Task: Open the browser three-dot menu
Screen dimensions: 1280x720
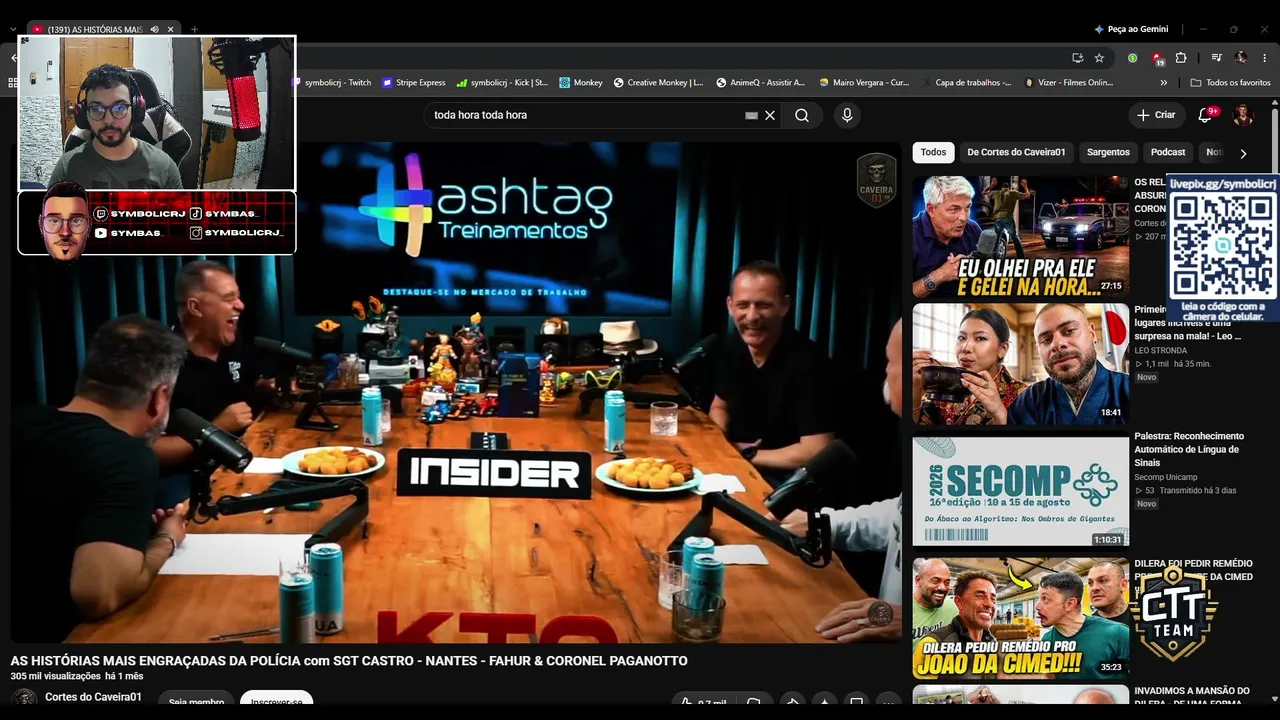Action: pyautogui.click(x=1265, y=58)
